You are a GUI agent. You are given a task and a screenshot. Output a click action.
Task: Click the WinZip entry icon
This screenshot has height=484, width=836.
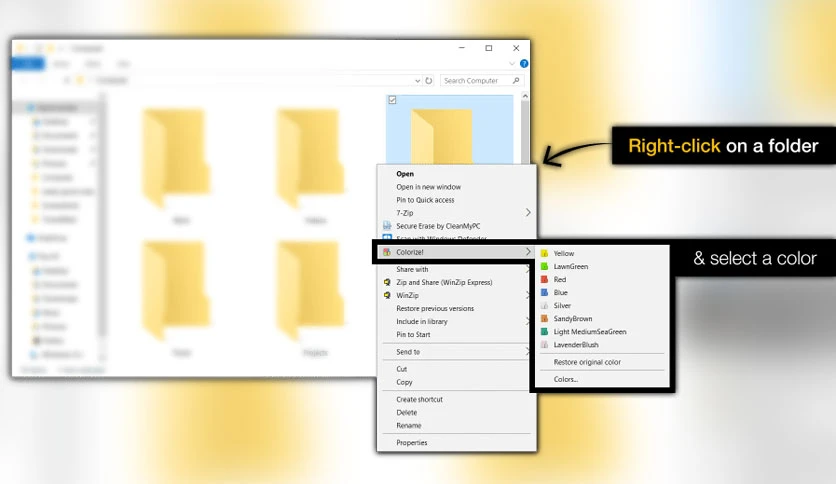point(387,295)
